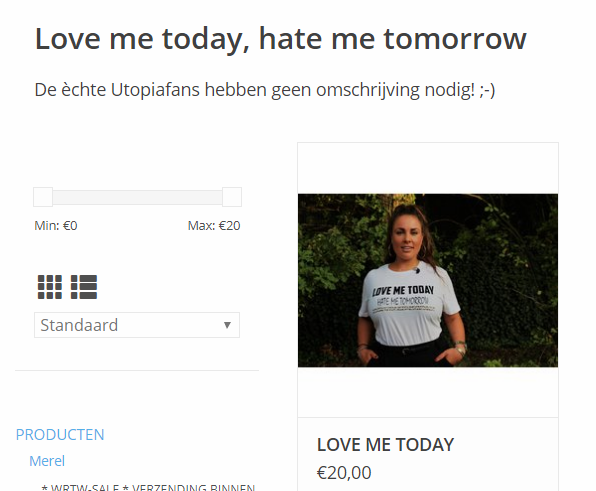Open the Love Me Today product photo

428,280
